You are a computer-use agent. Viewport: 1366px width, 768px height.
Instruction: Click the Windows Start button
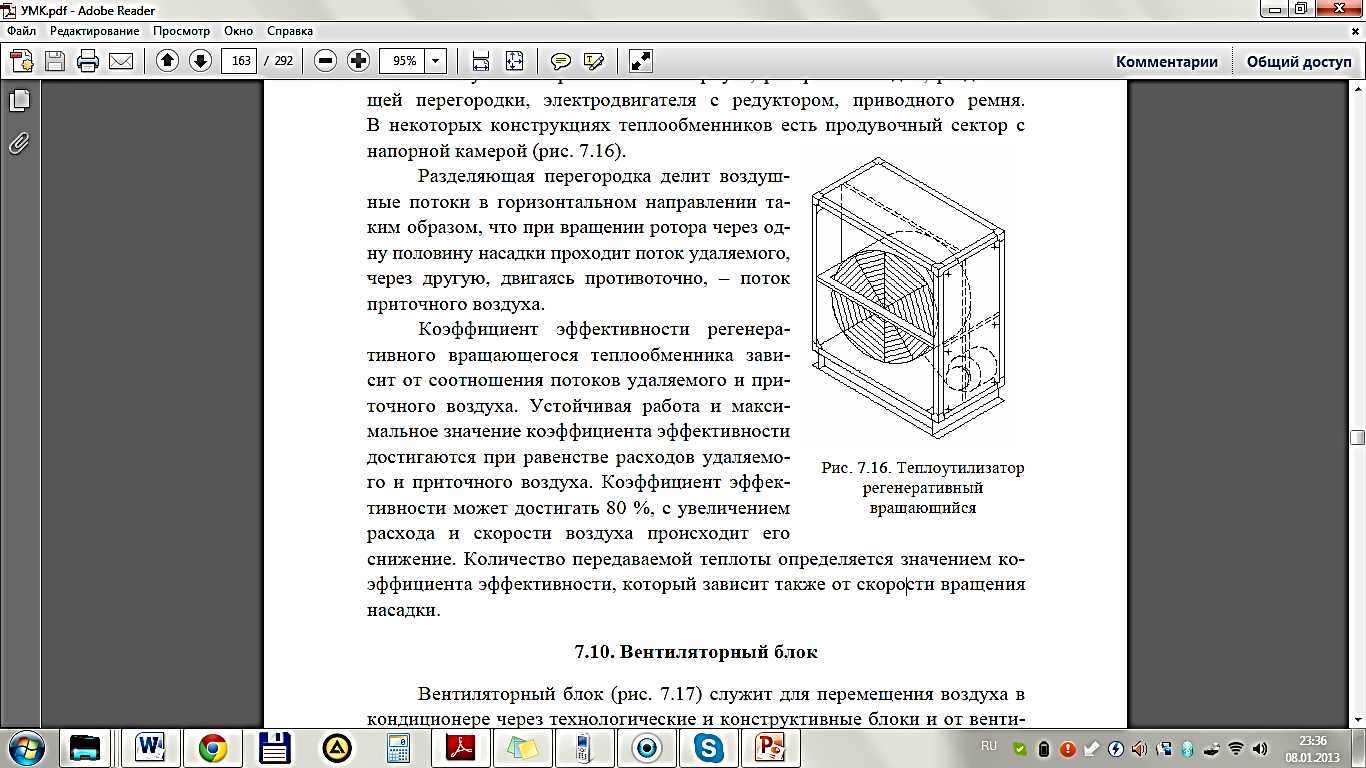(x=25, y=747)
